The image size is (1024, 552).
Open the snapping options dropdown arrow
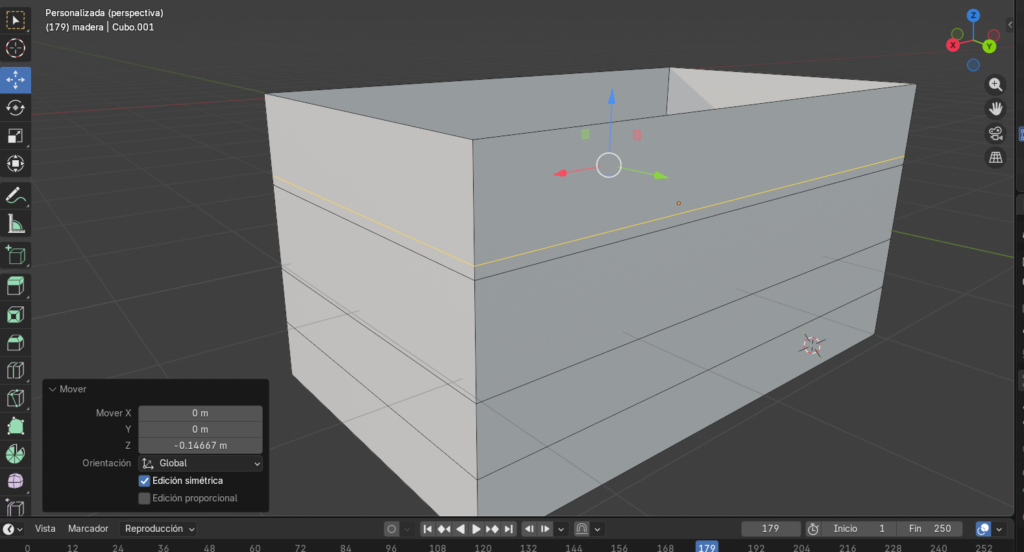598,529
